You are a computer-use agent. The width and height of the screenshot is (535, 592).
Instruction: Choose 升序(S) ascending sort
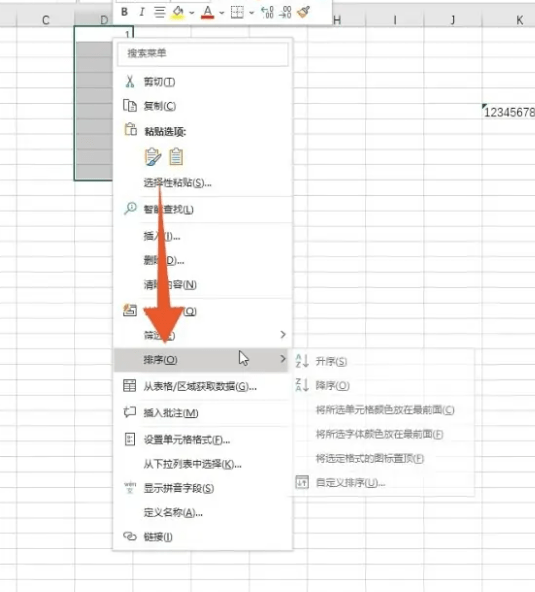[331, 361]
